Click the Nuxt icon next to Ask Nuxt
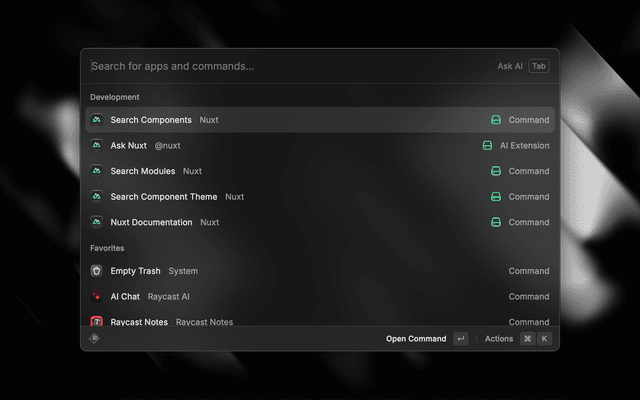This screenshot has width=640, height=400. point(97,146)
